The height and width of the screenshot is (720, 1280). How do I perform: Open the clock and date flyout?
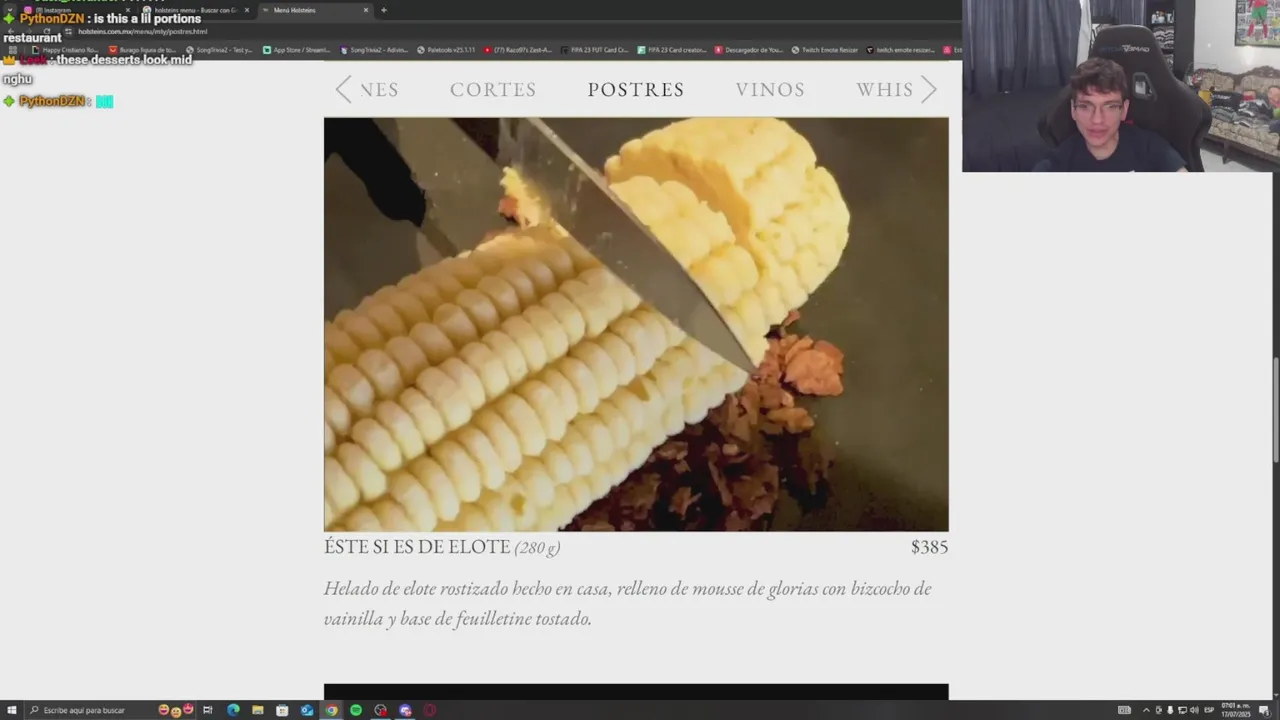coord(1236,710)
